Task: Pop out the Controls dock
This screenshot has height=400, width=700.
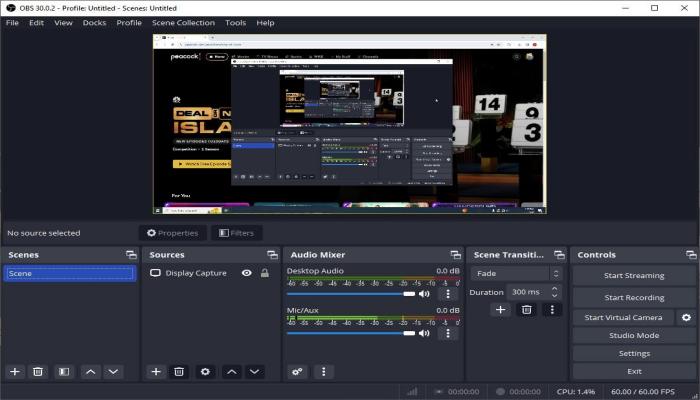Action: coord(691,255)
